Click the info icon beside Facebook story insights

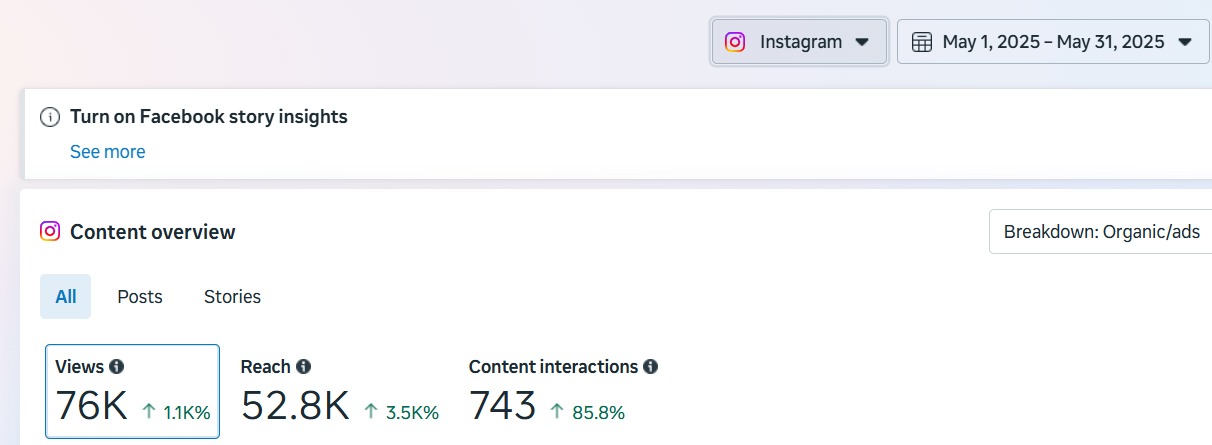coord(50,117)
